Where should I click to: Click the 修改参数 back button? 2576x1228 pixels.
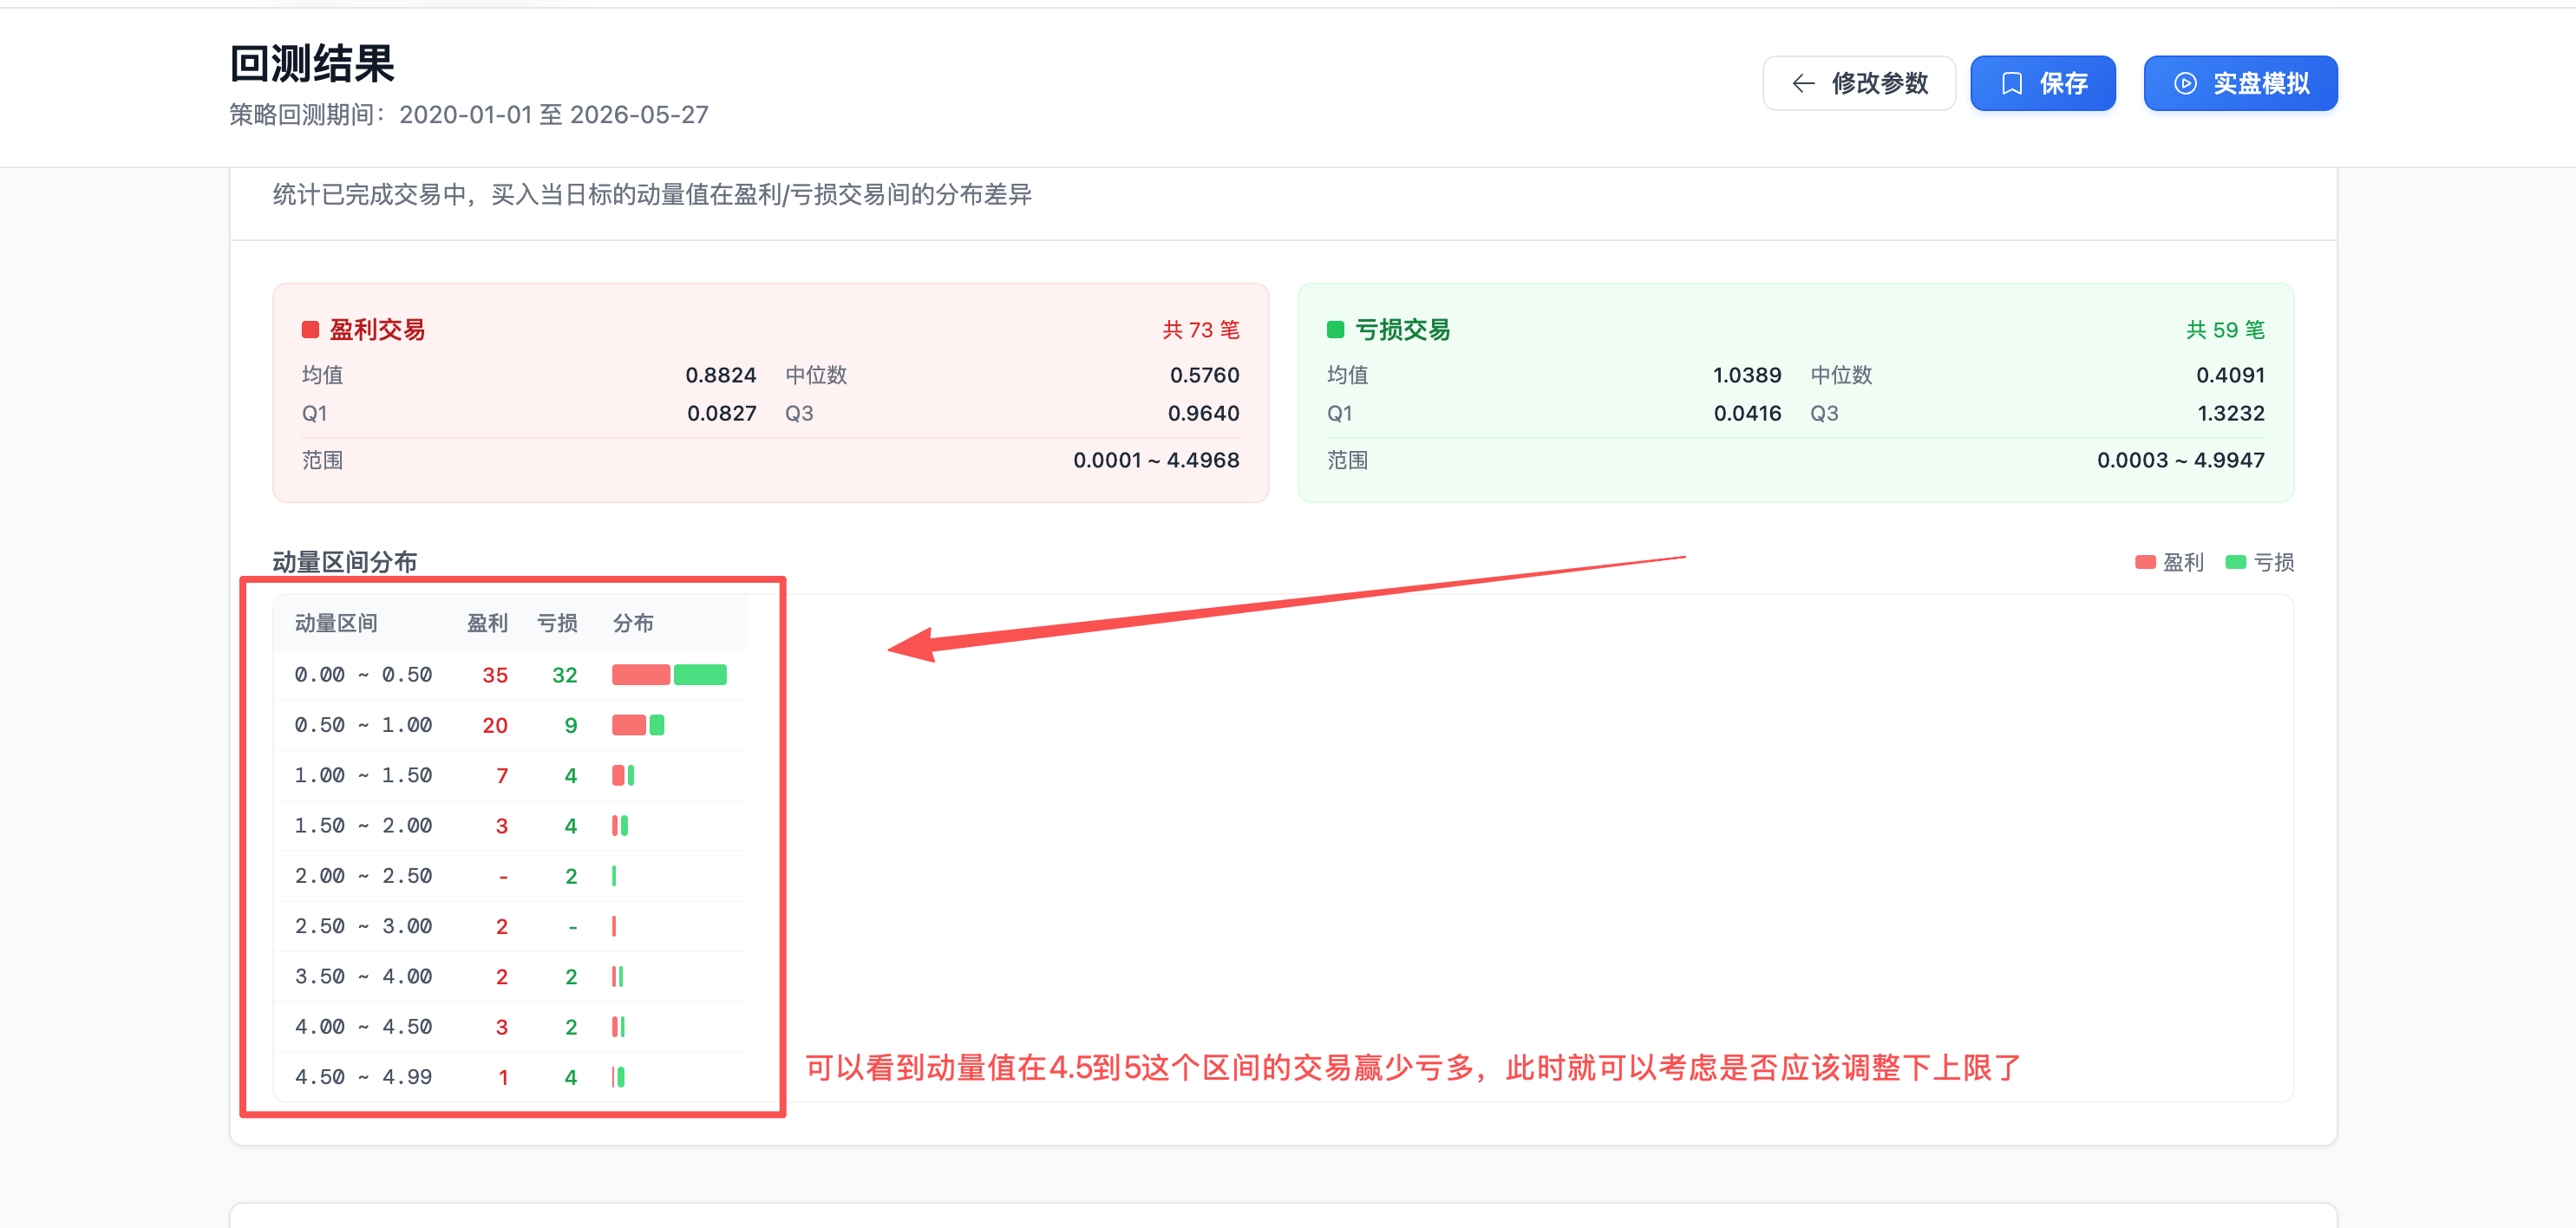pyautogui.click(x=1859, y=83)
